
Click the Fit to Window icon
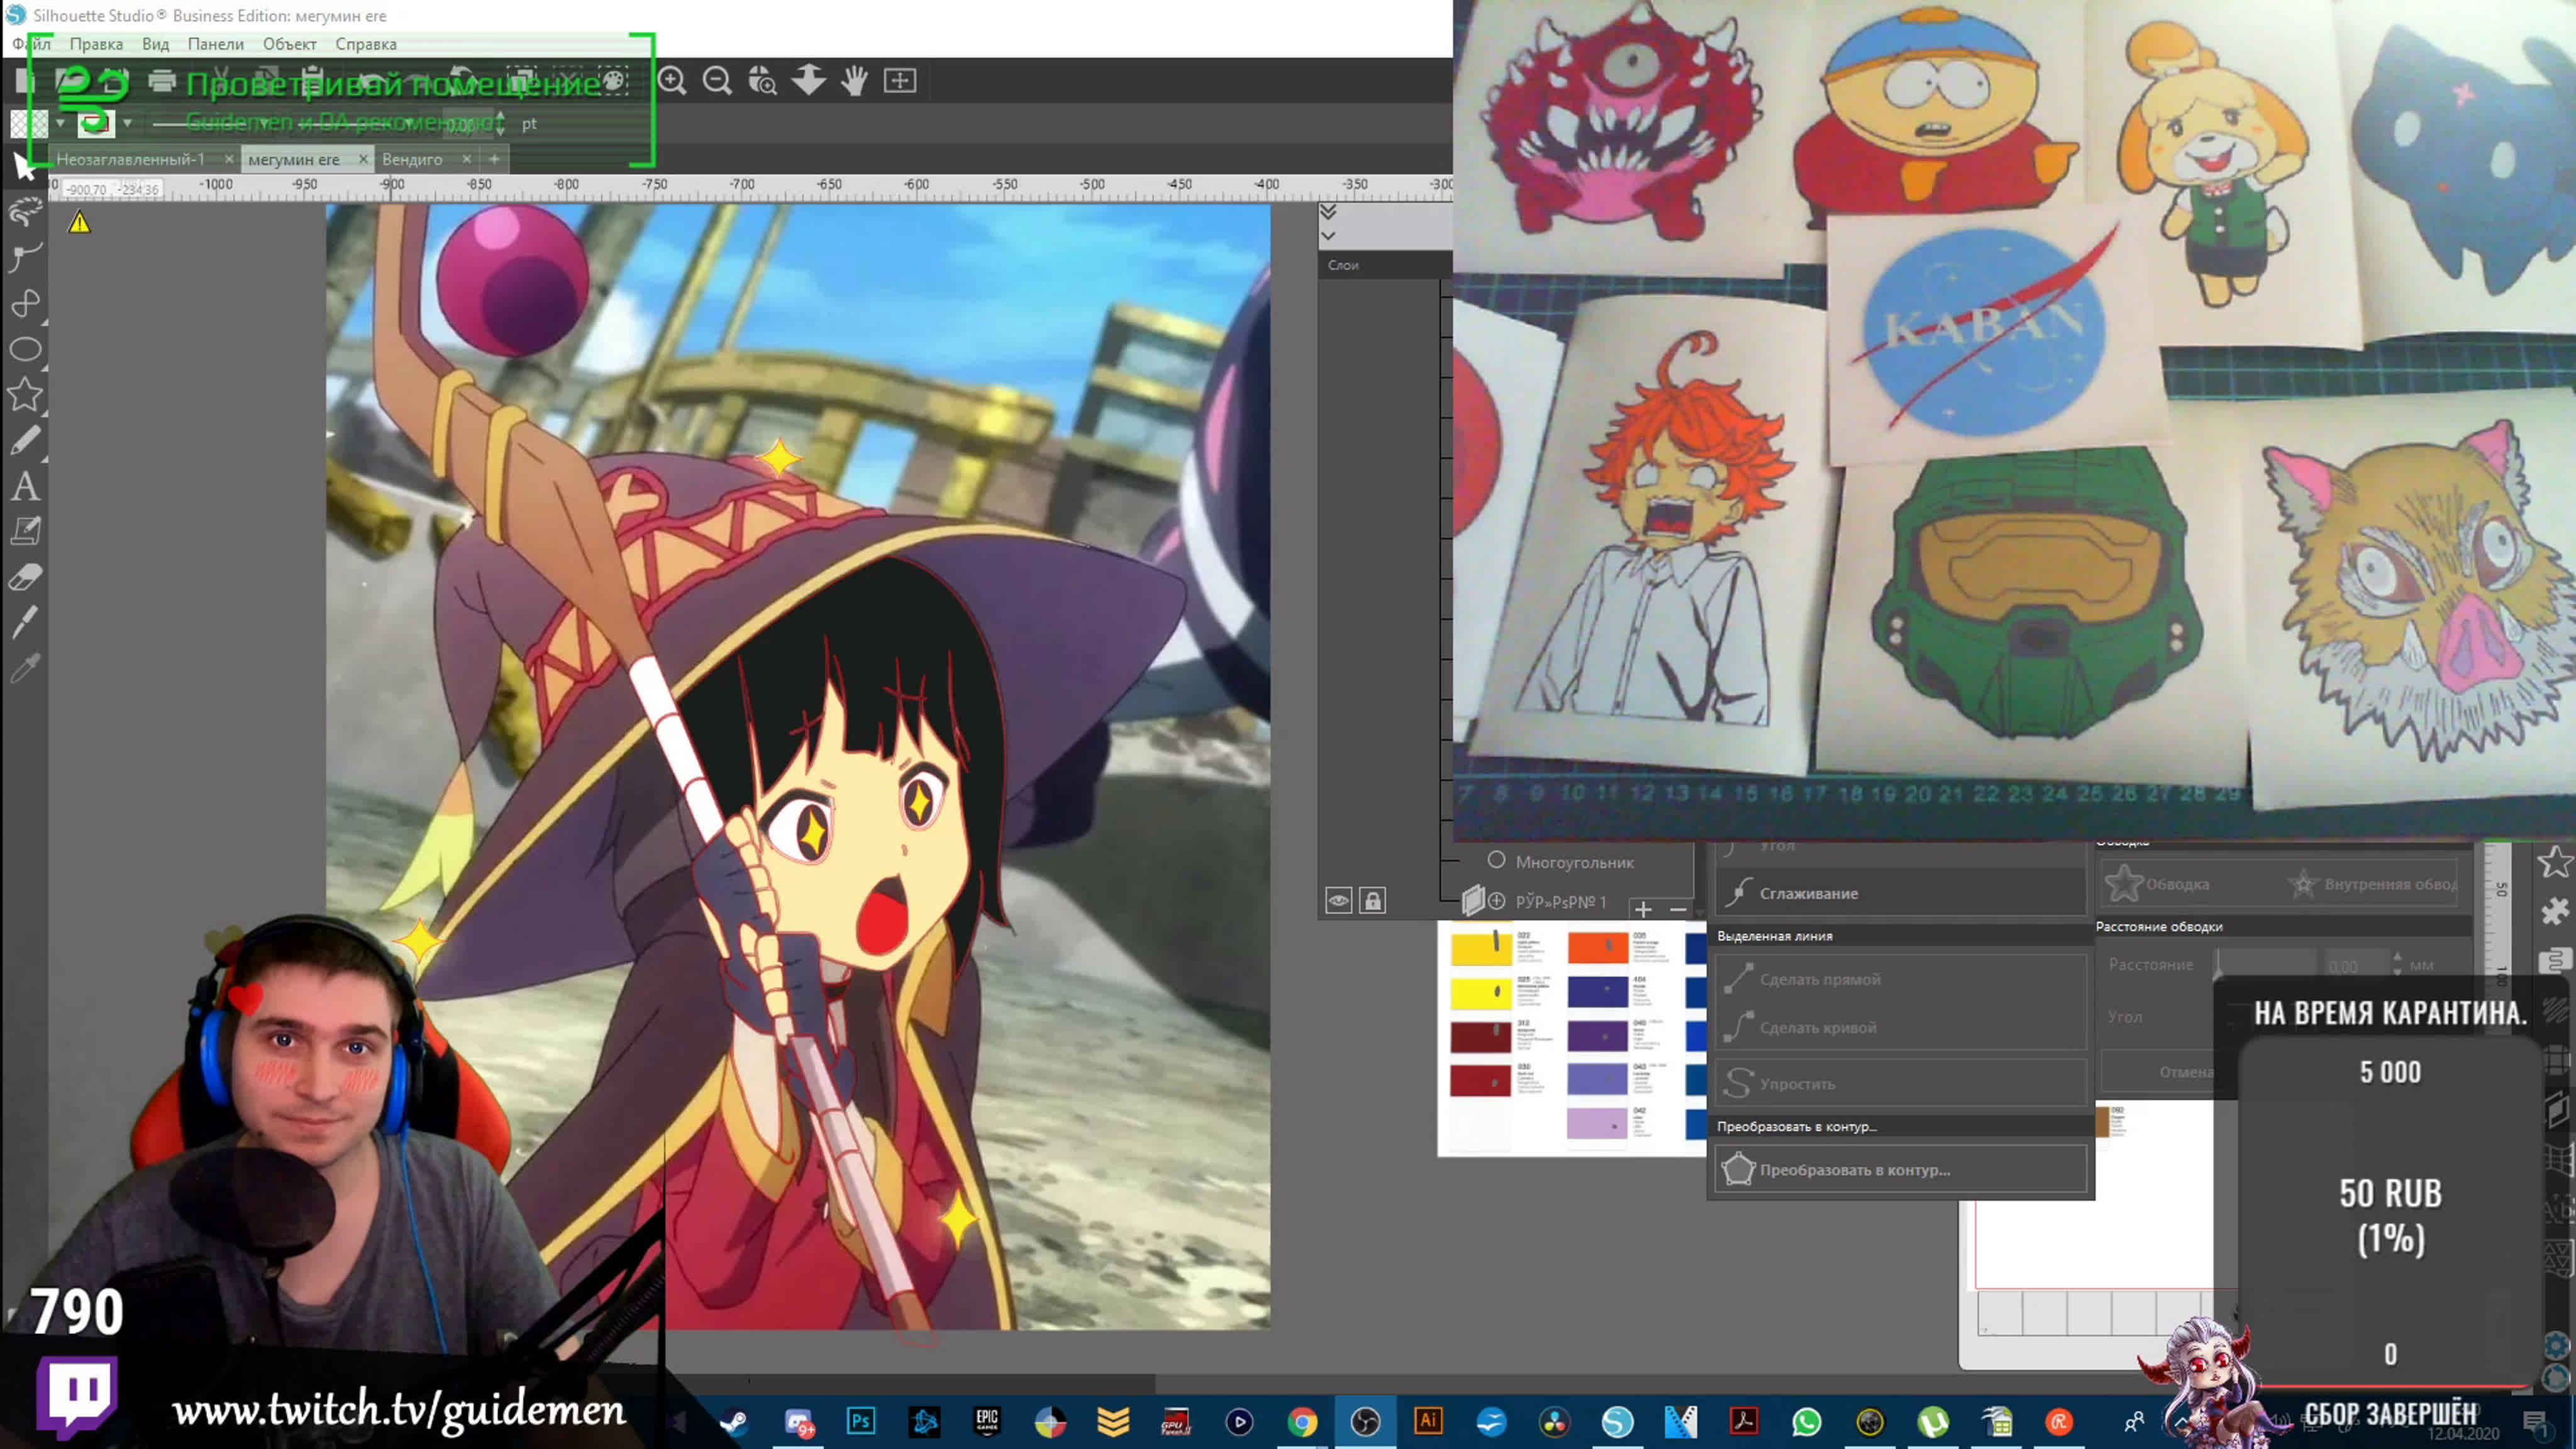click(900, 81)
